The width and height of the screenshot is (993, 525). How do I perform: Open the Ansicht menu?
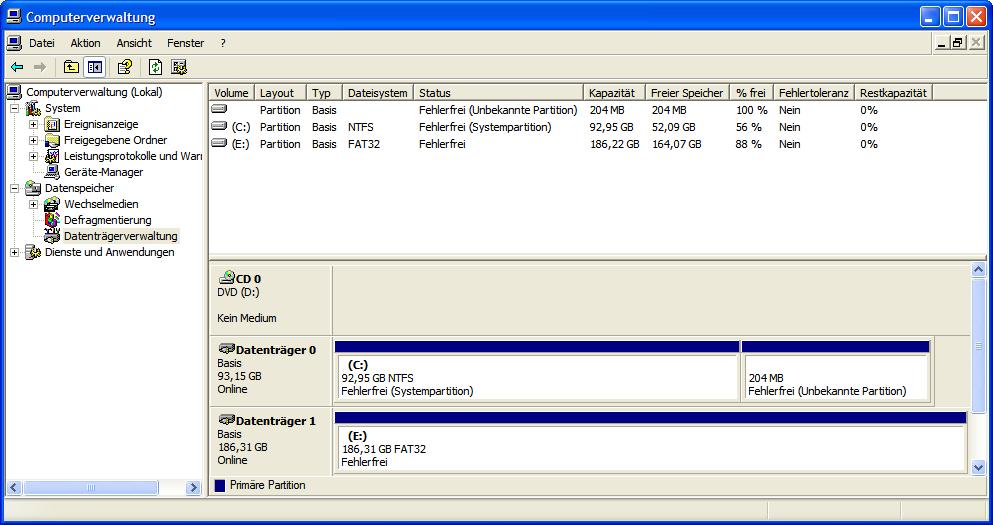134,43
